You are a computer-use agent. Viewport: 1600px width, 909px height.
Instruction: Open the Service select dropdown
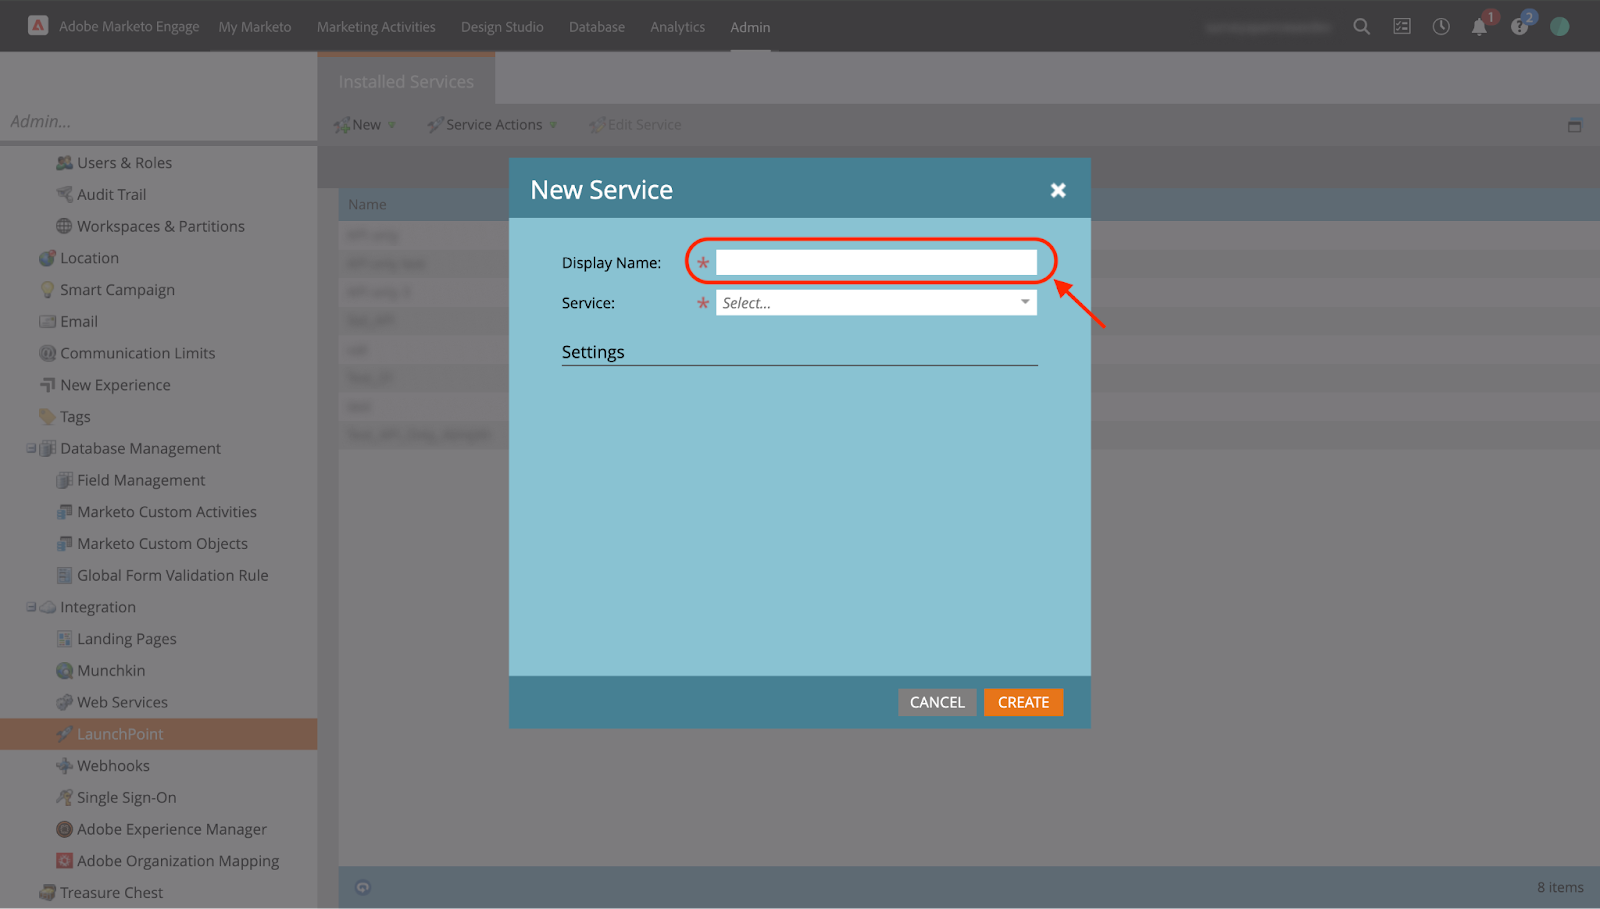(876, 303)
